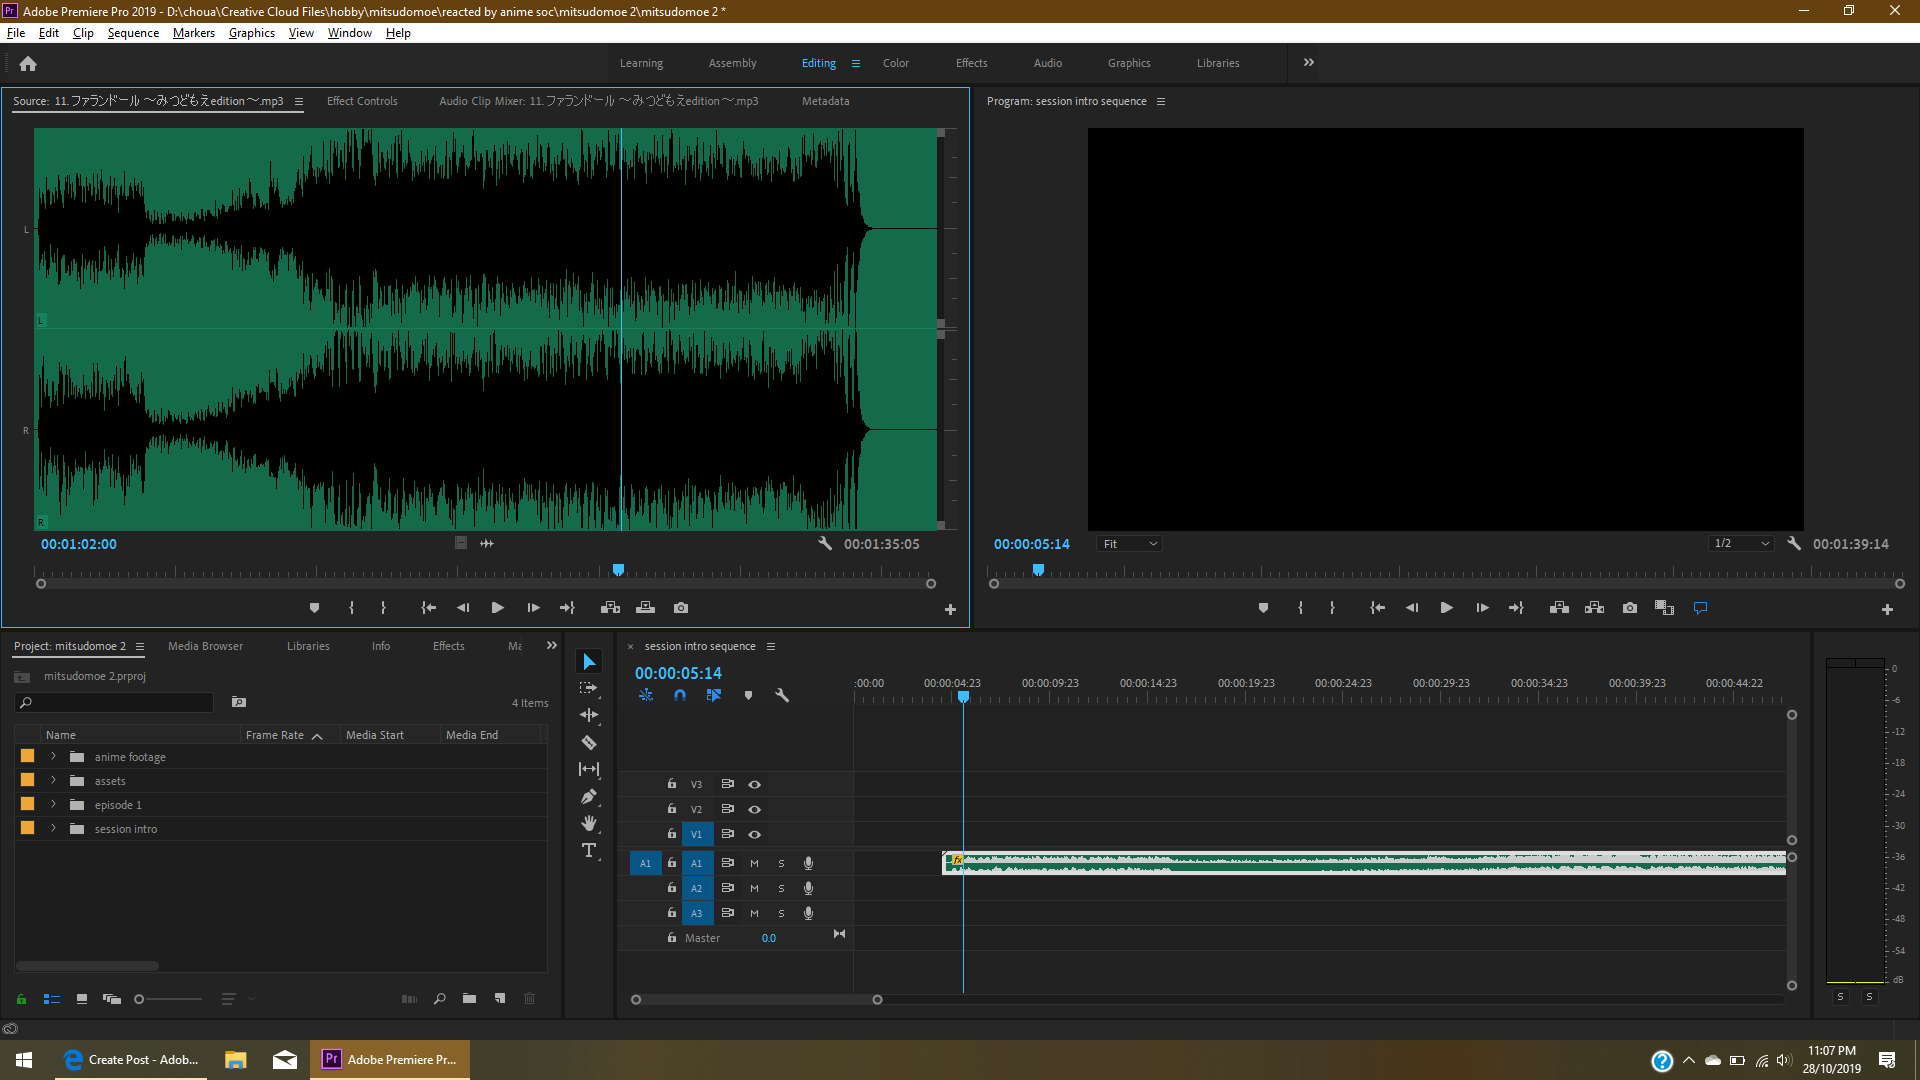Click the Editing workspace label
Screen dimensions: 1920x1080
coord(817,63)
